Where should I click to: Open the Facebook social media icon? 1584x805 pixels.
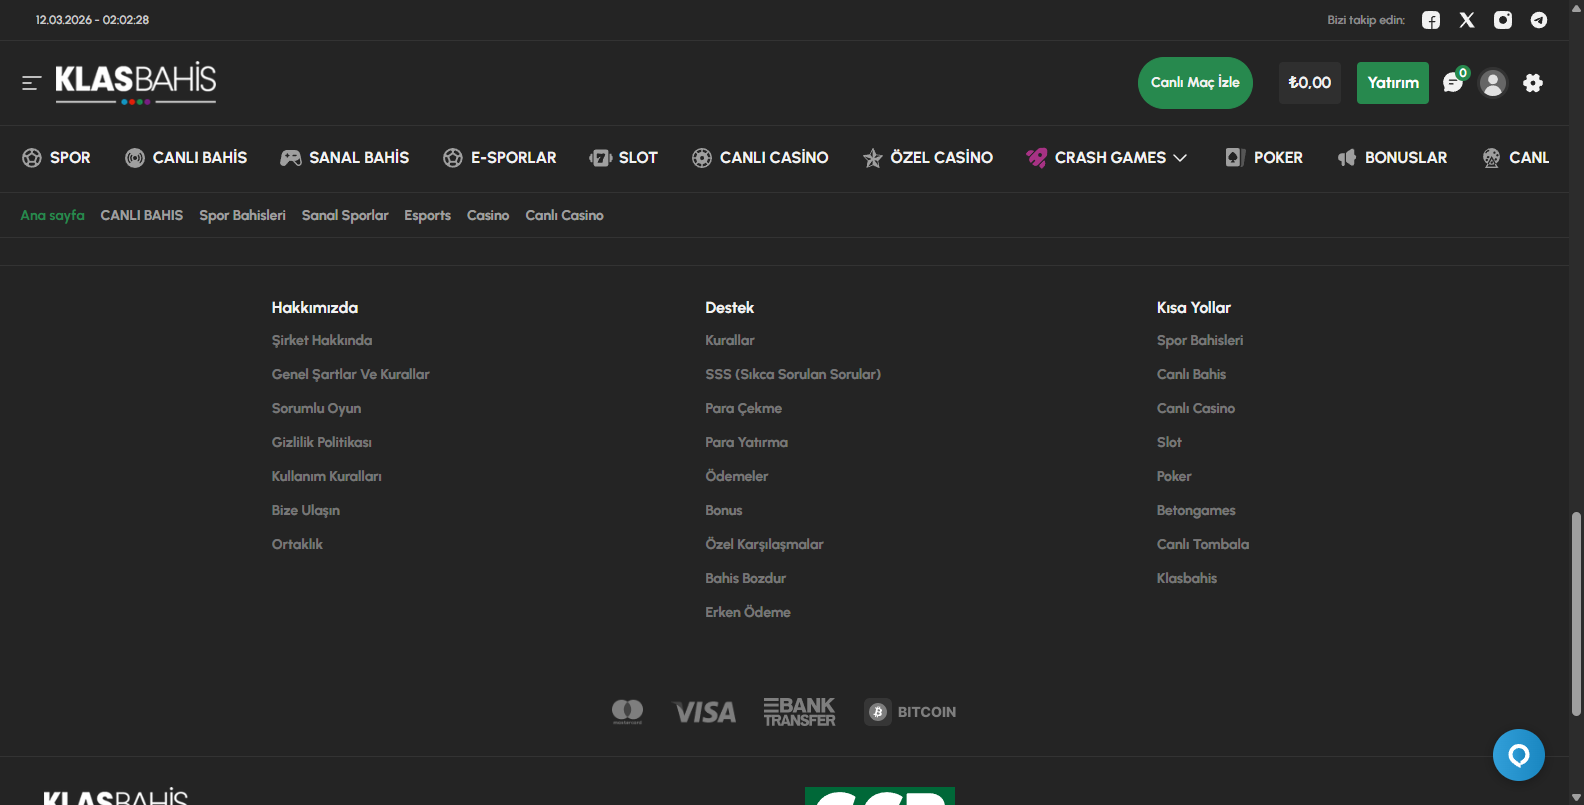tap(1431, 20)
